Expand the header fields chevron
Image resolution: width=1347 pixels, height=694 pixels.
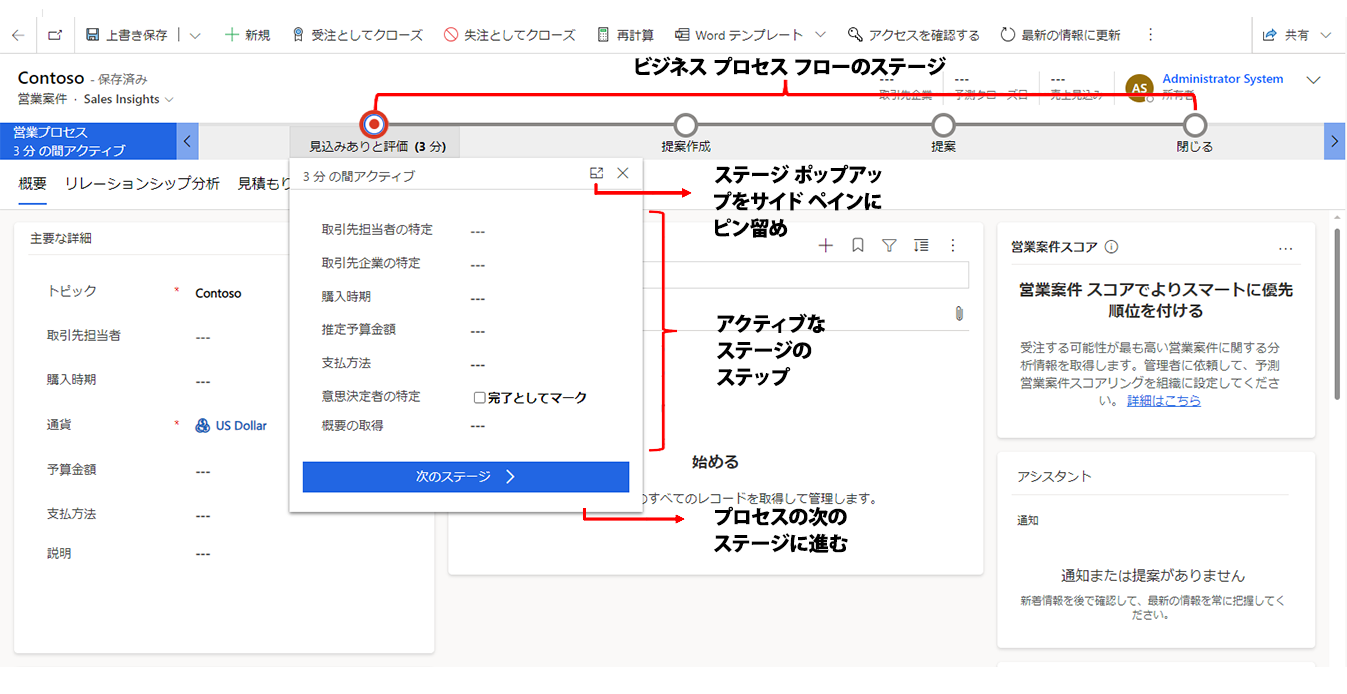coord(1314,80)
